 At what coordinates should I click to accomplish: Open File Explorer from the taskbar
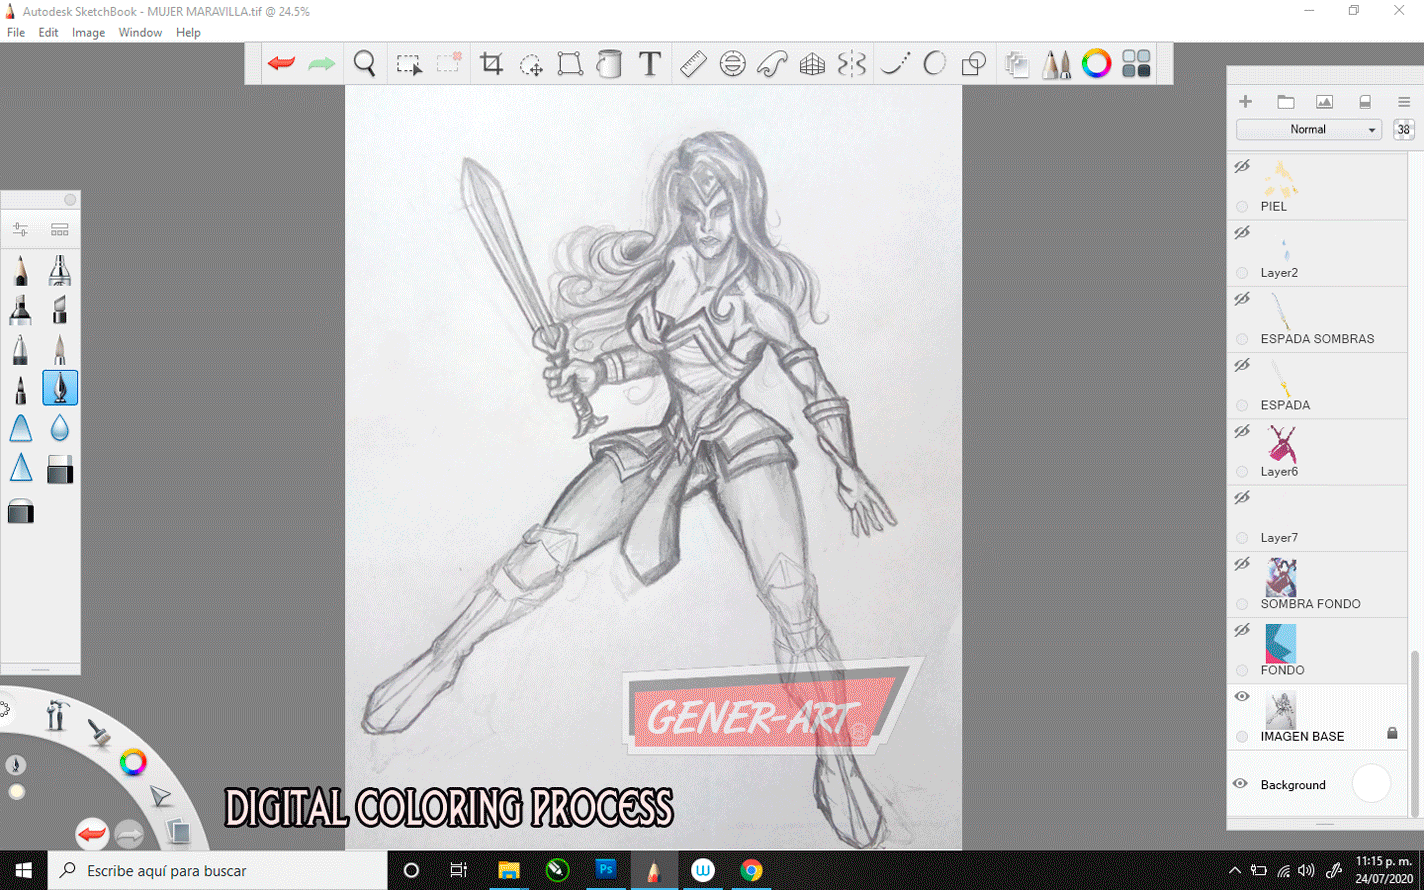[x=508, y=871]
